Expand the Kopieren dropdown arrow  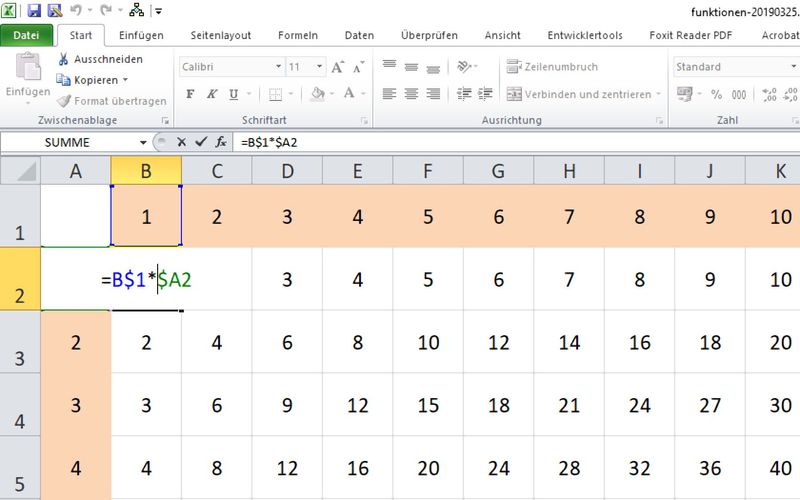pyautogui.click(x=126, y=80)
